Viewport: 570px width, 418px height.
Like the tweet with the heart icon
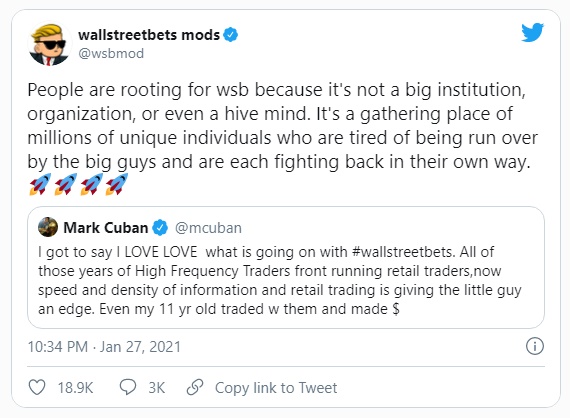37,387
